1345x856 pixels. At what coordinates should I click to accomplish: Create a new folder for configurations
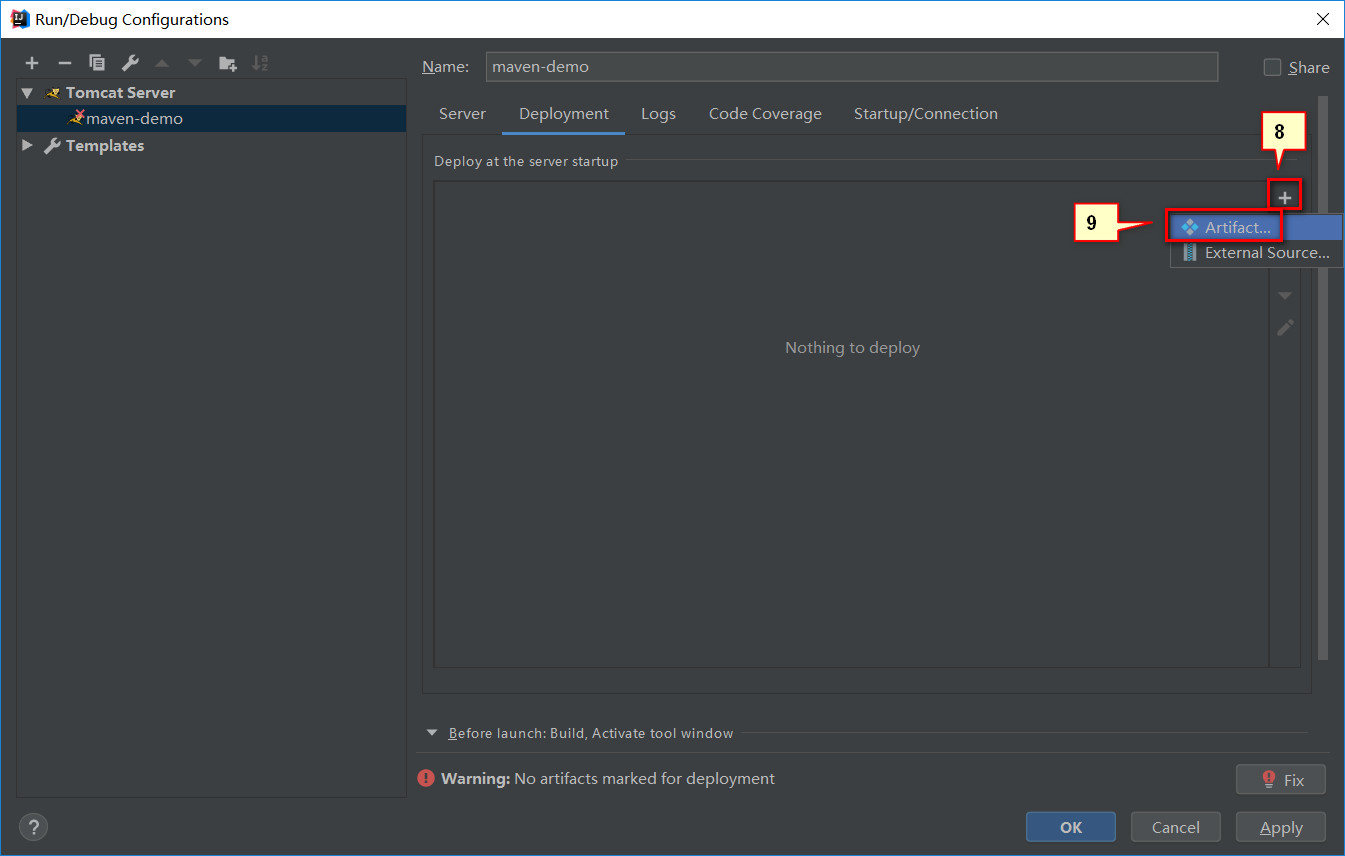[228, 64]
